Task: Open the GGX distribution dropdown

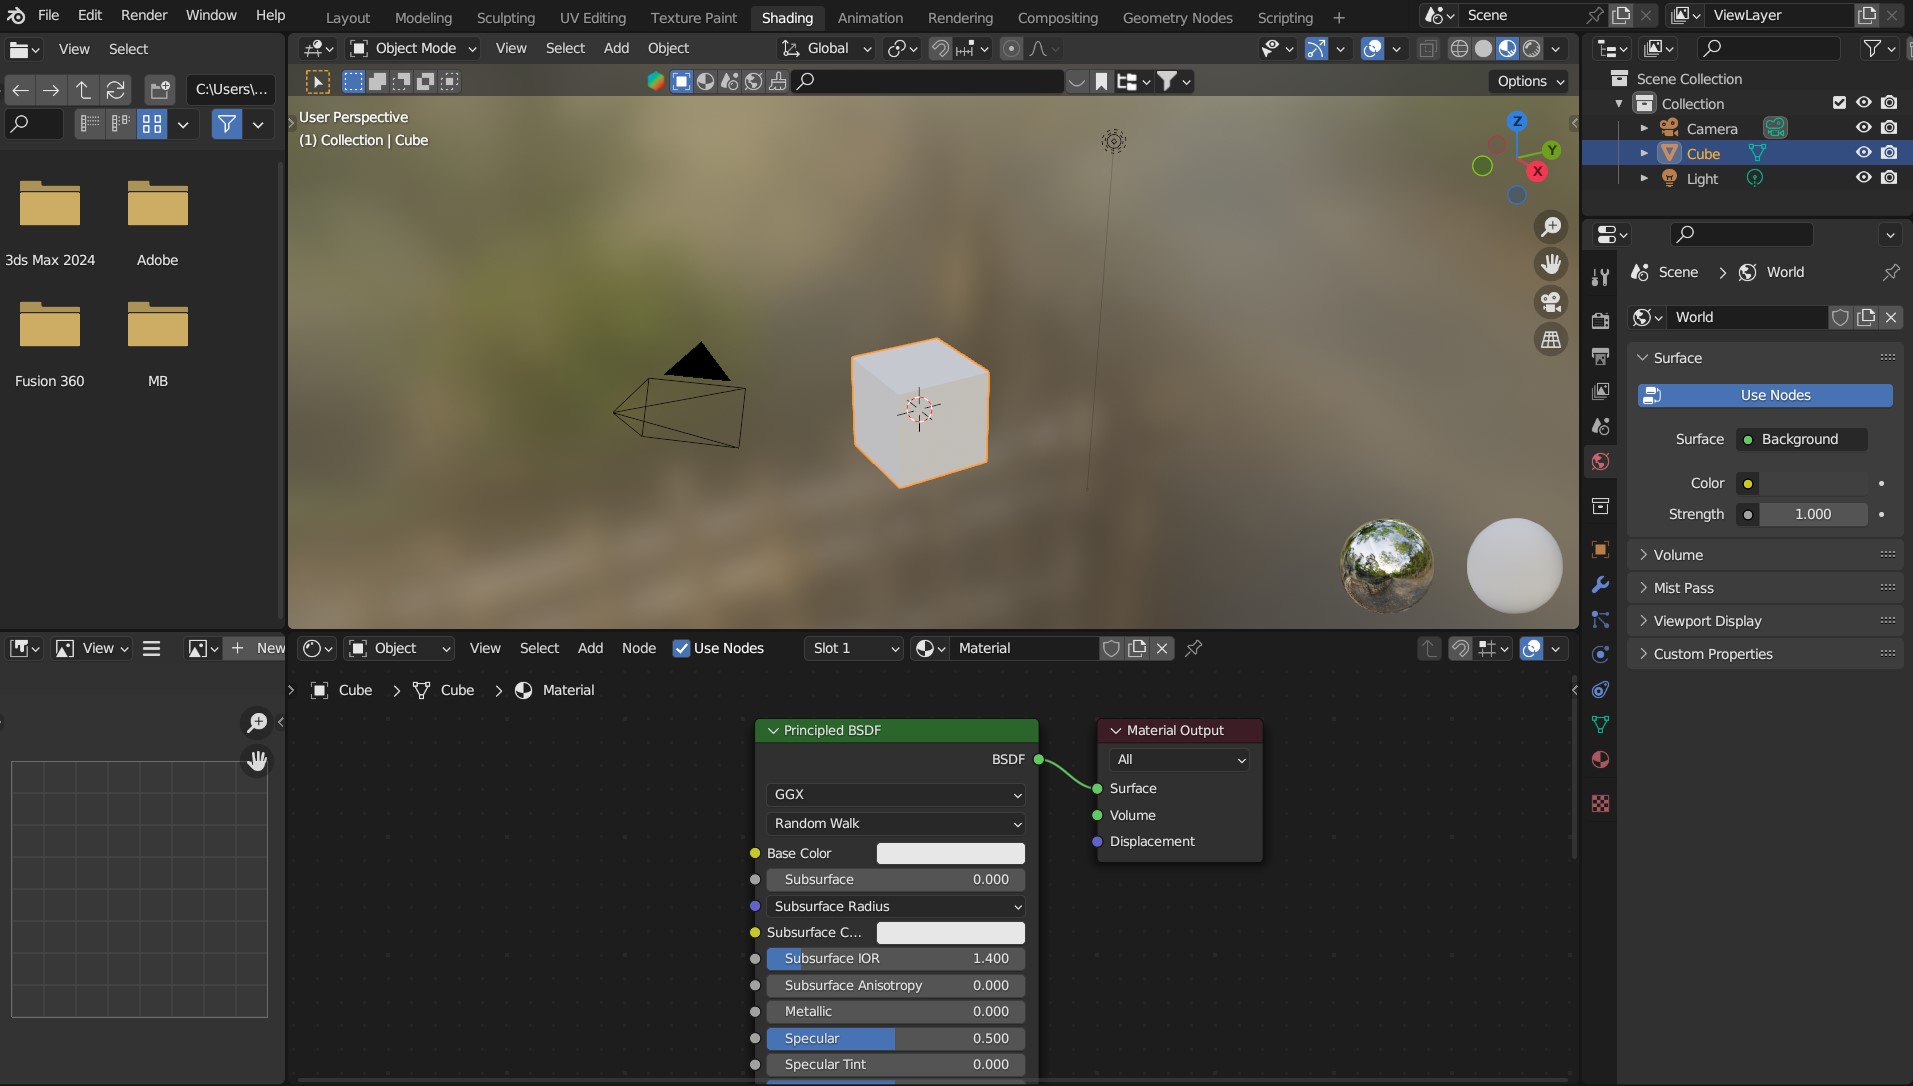Action: click(895, 794)
